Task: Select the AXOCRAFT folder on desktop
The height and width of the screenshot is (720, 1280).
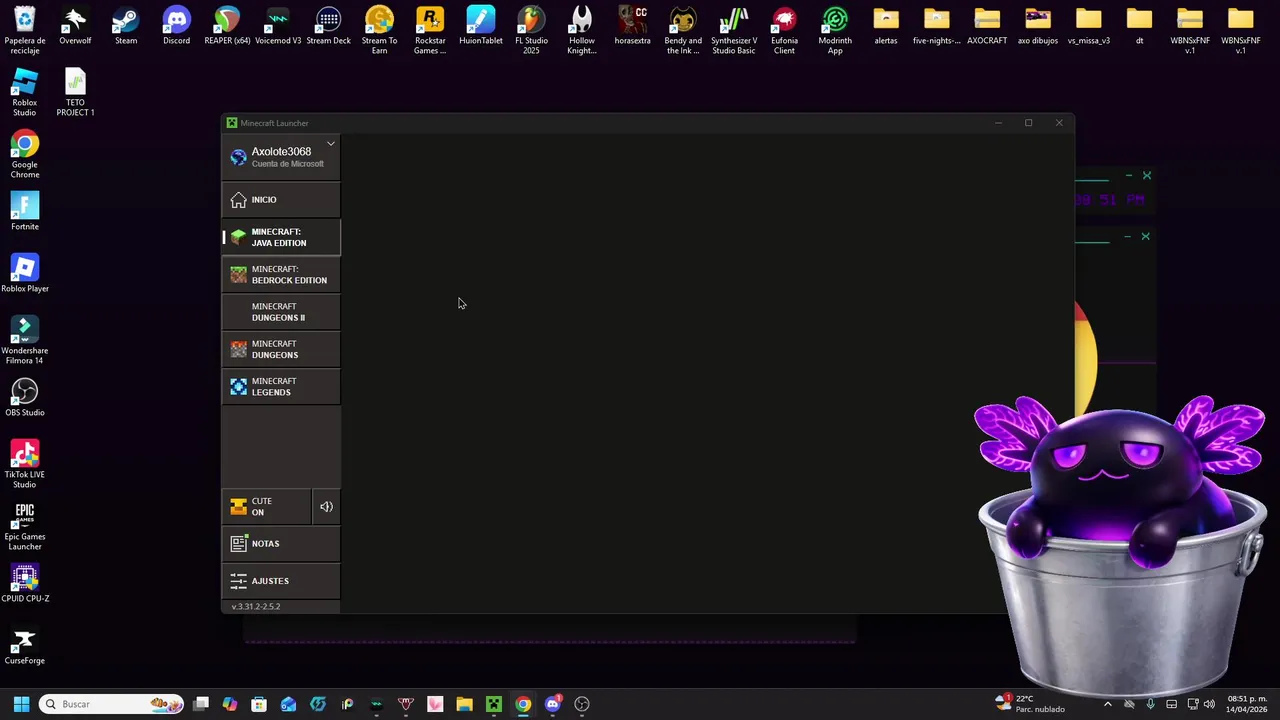Action: tap(987, 27)
